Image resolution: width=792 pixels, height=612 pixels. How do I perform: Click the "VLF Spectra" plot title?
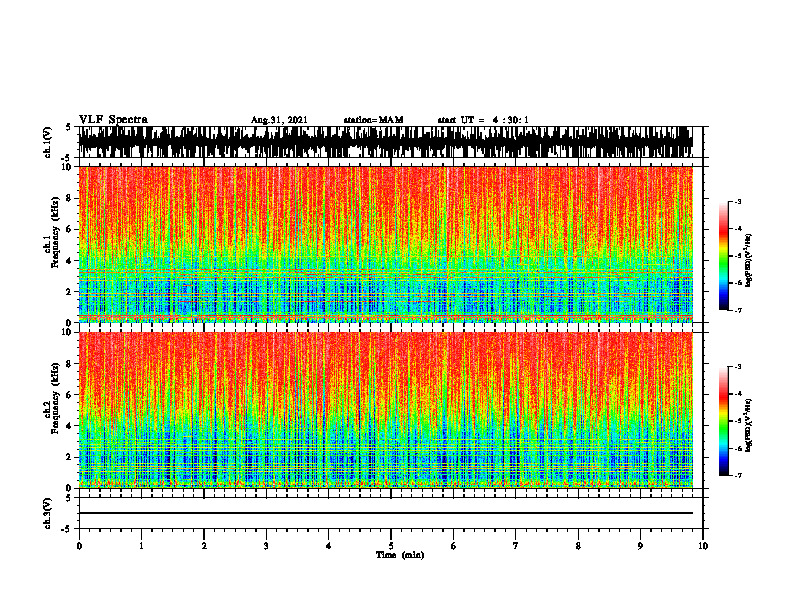point(113,120)
